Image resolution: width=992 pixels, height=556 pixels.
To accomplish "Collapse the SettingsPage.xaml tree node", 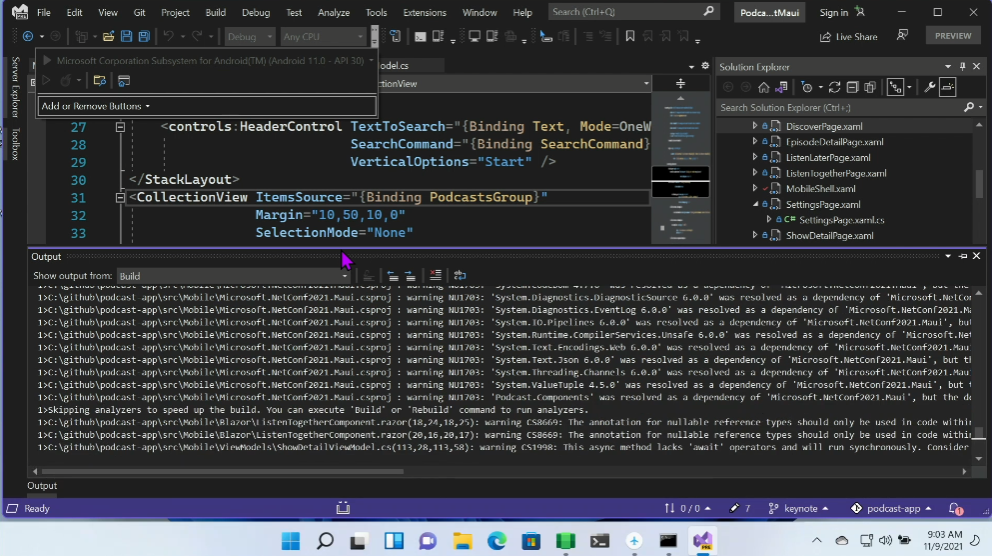I will (755, 204).
